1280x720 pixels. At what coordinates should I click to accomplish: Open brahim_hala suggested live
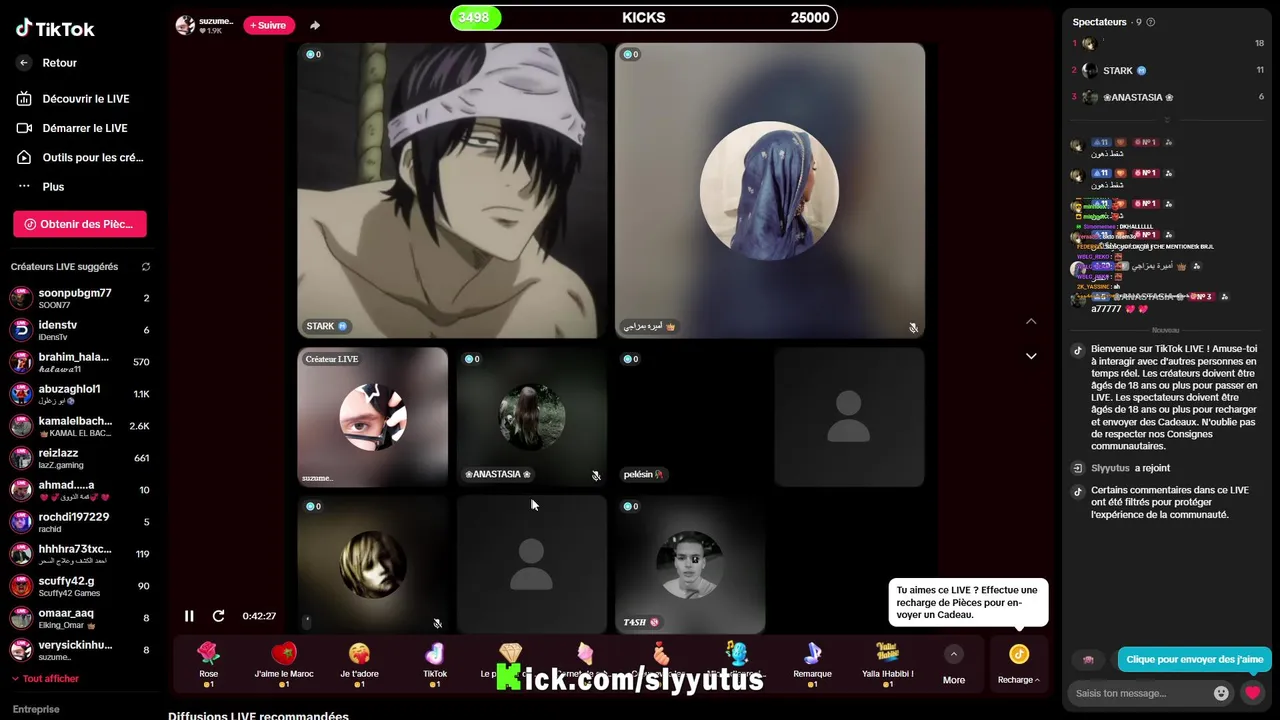pos(80,362)
